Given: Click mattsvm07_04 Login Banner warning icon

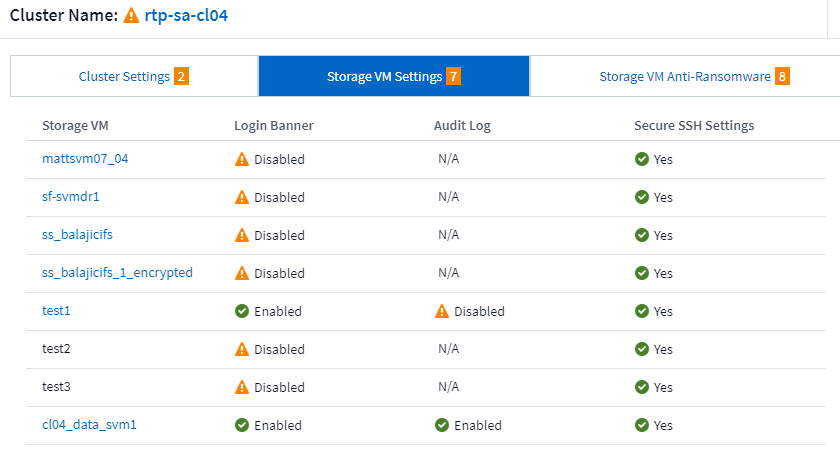Looking at the screenshot, I should pos(242,159).
